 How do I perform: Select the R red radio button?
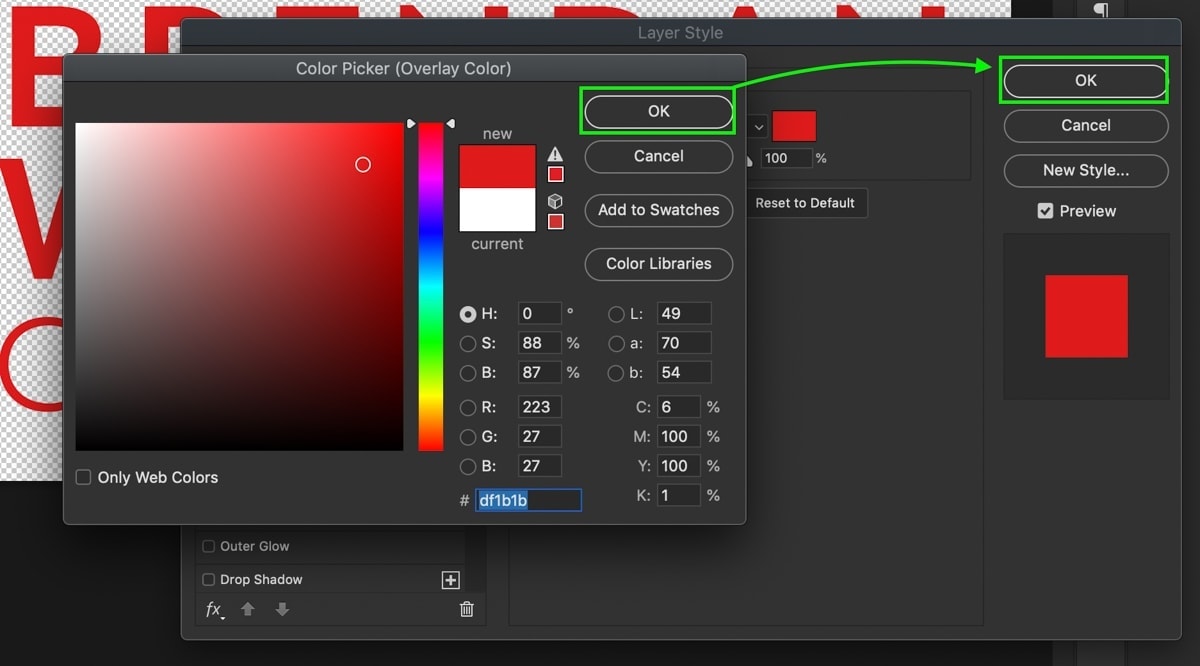point(468,407)
